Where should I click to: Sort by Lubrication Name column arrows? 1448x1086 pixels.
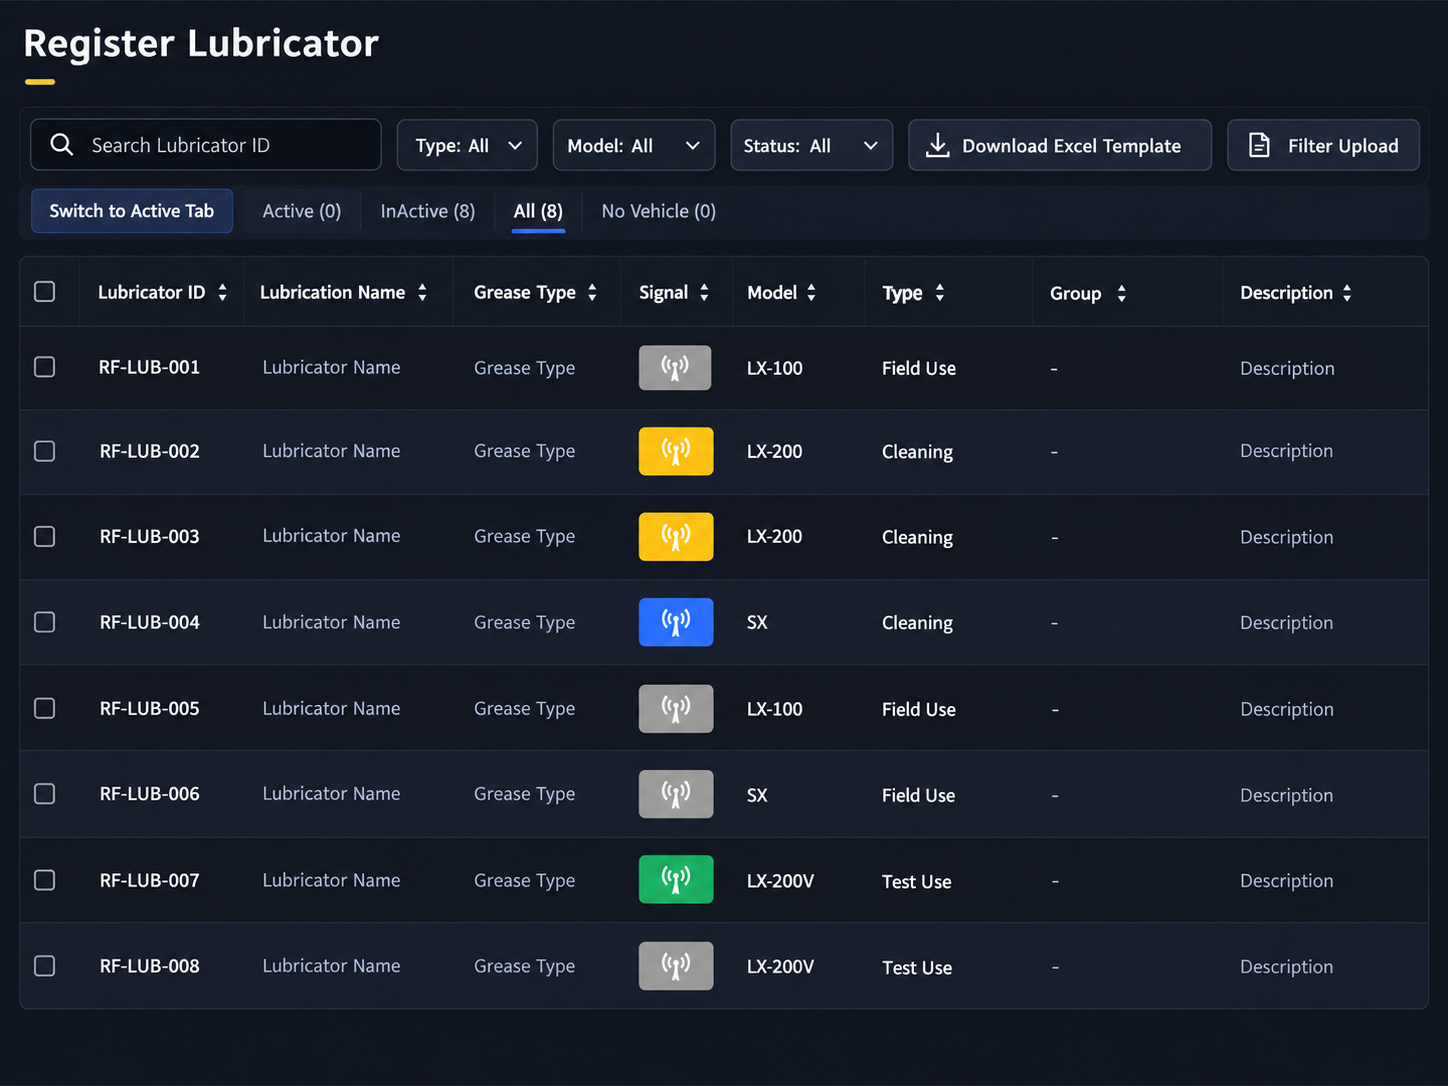pos(422,292)
